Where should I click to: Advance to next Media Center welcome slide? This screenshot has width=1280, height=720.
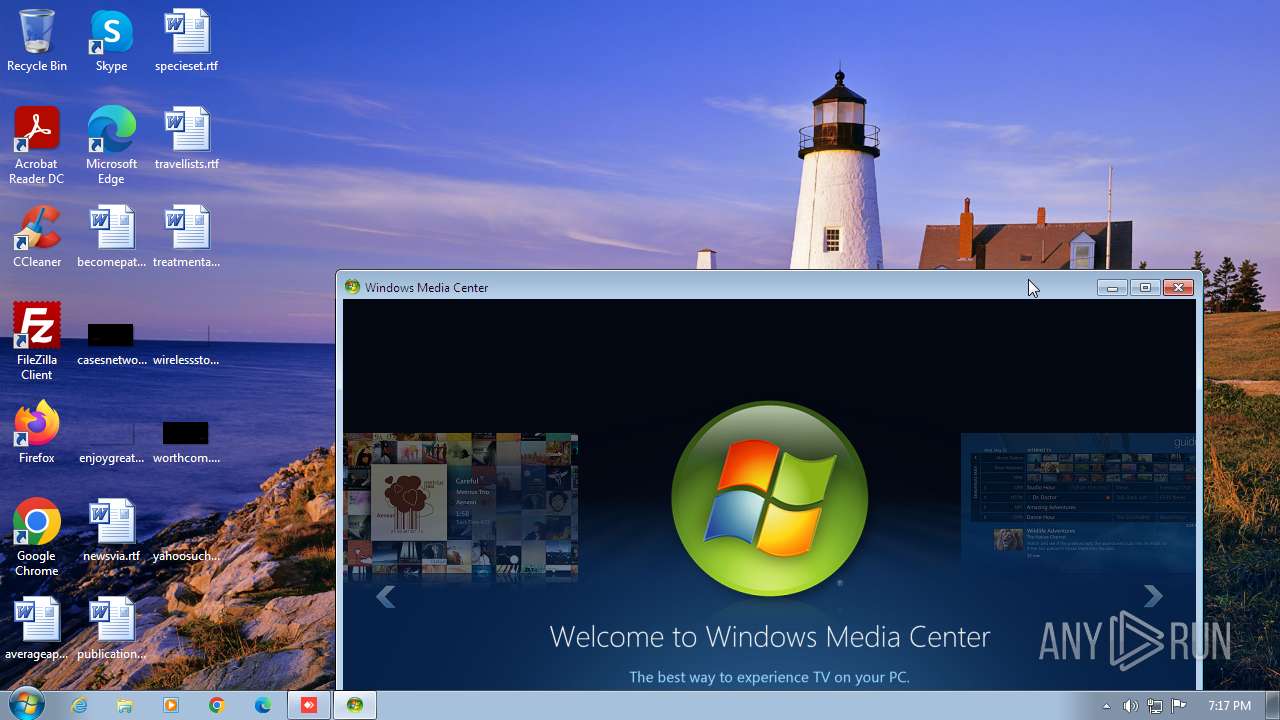(x=1153, y=596)
